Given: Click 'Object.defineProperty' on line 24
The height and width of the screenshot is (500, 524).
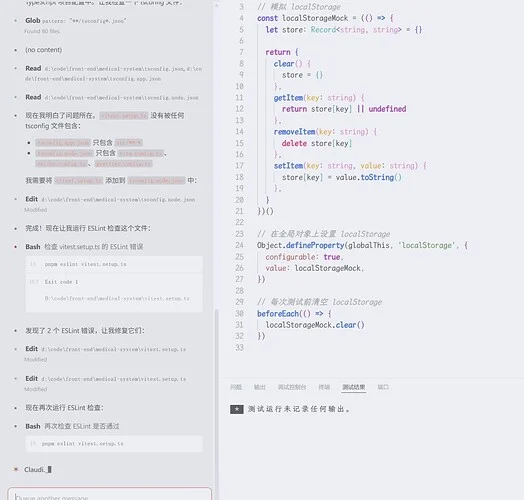Looking at the screenshot, I should 300,245.
